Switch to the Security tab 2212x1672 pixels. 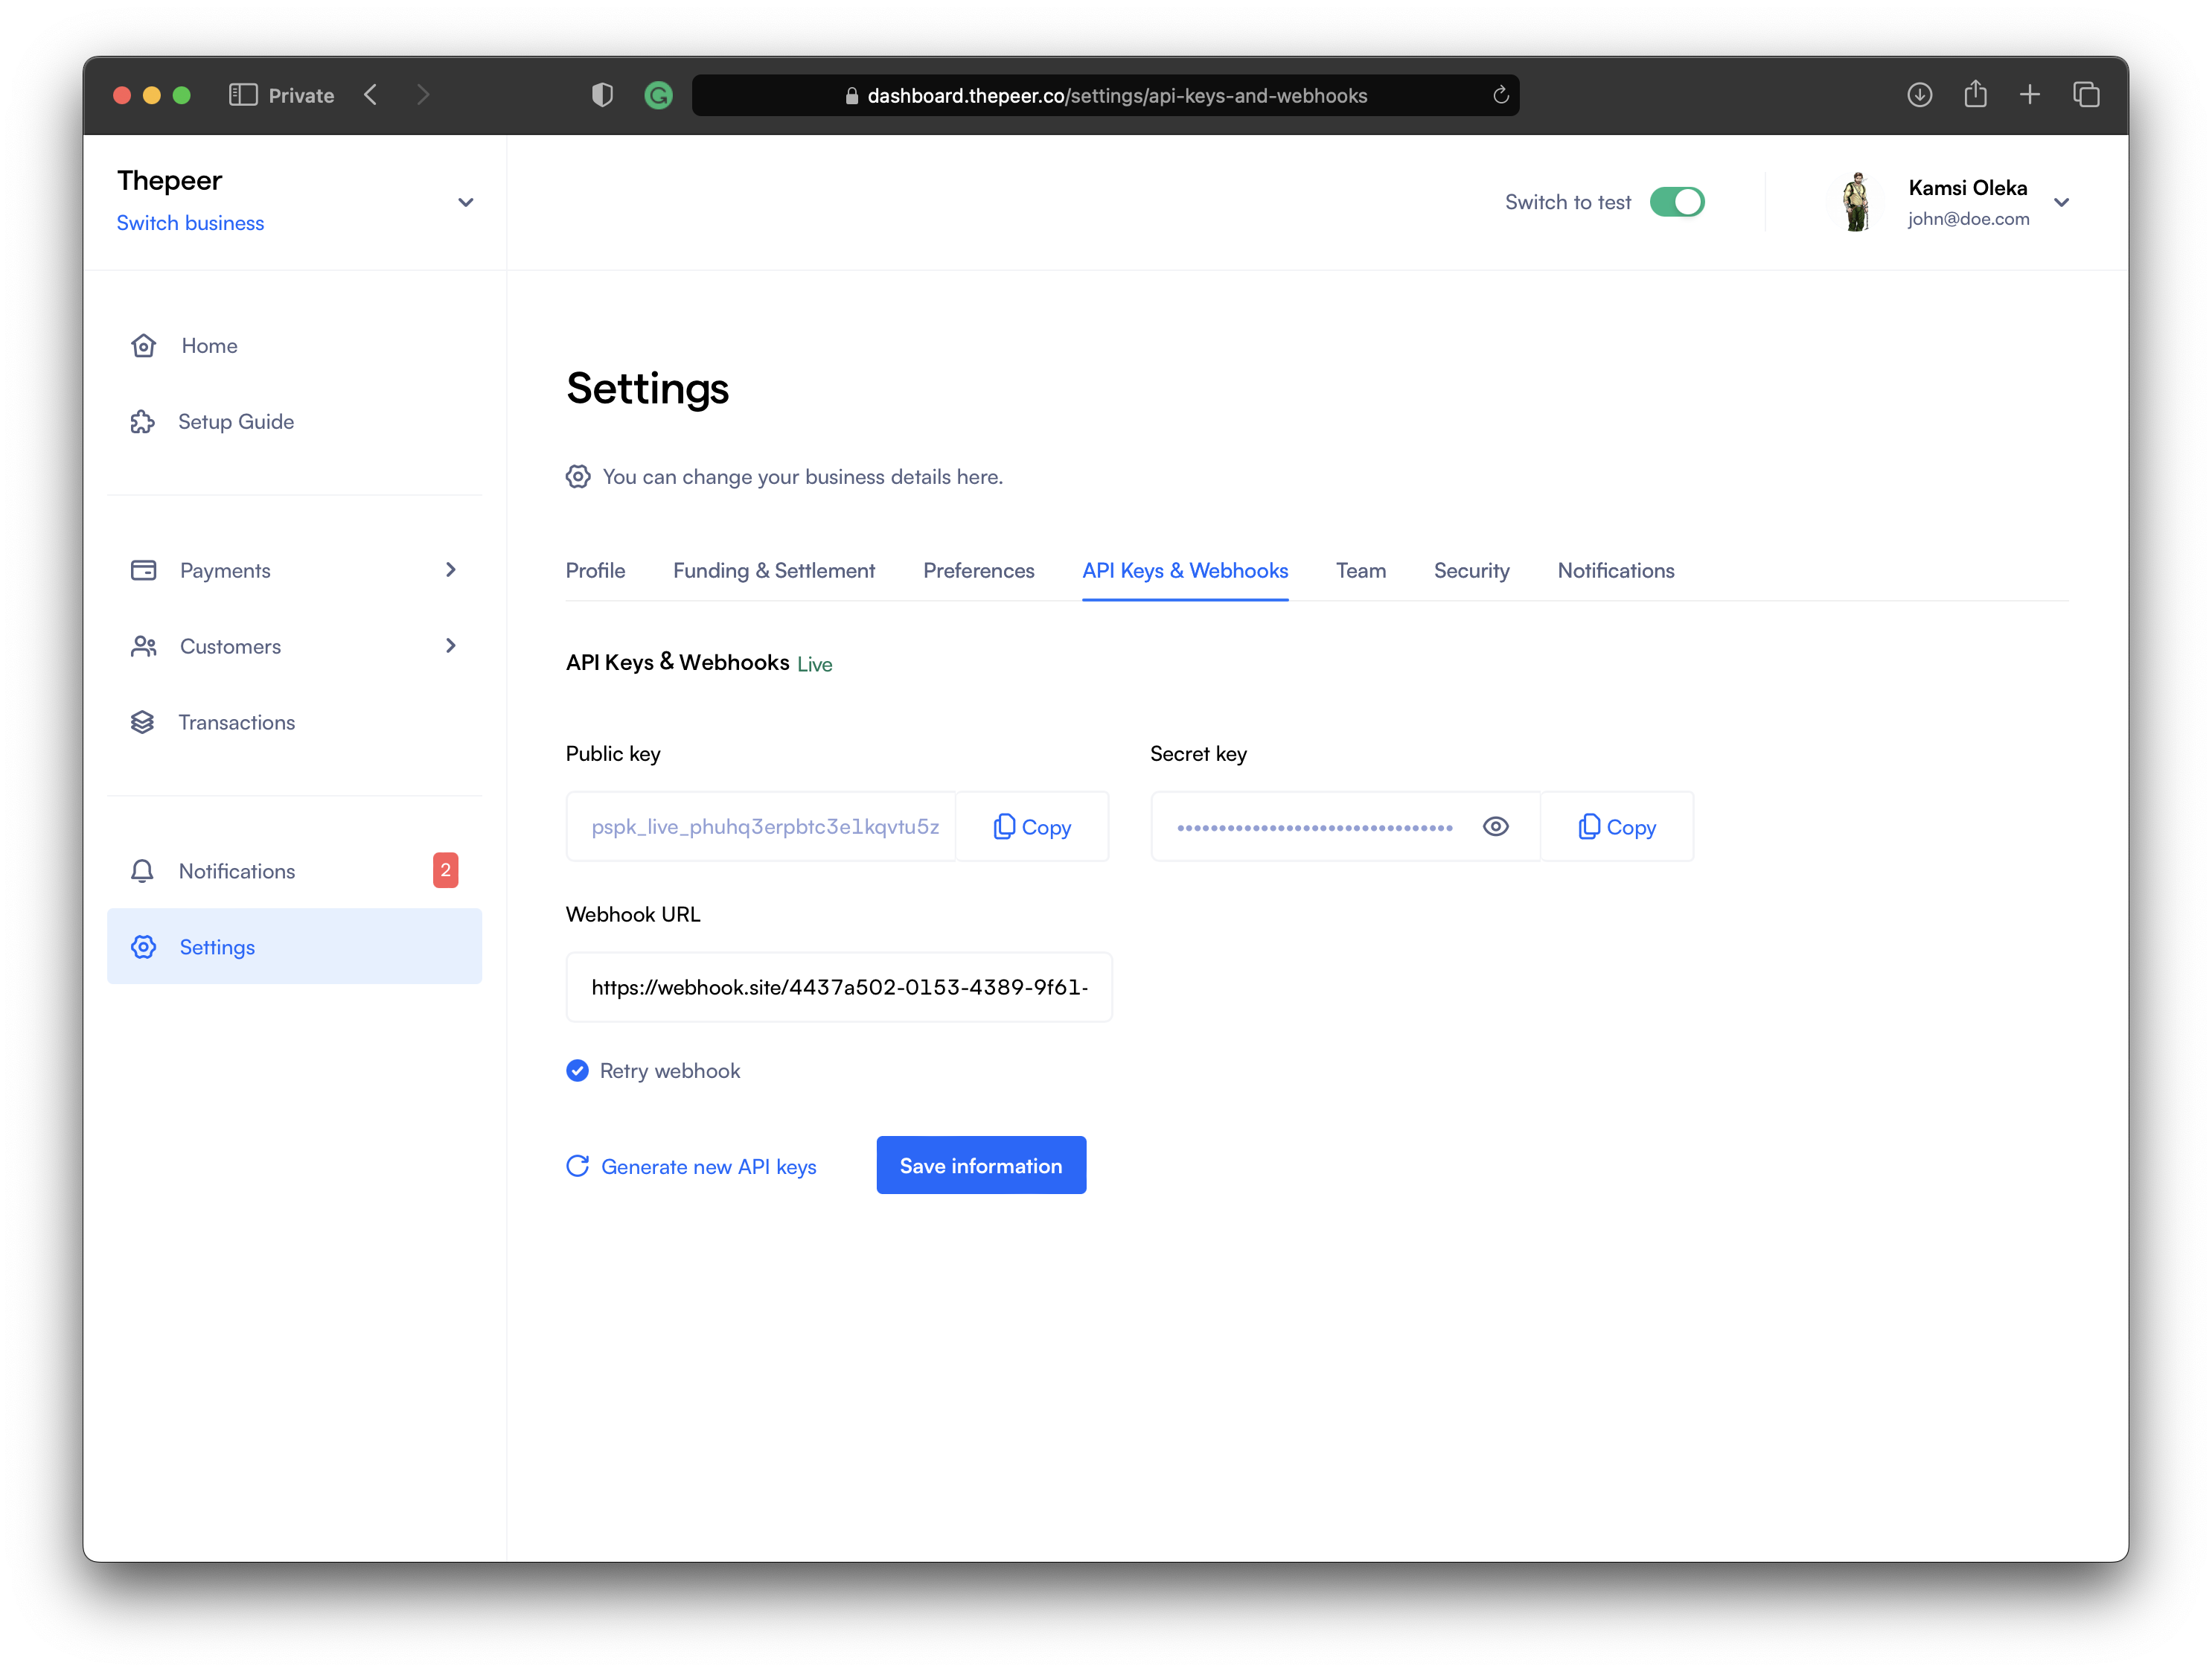coord(1471,571)
